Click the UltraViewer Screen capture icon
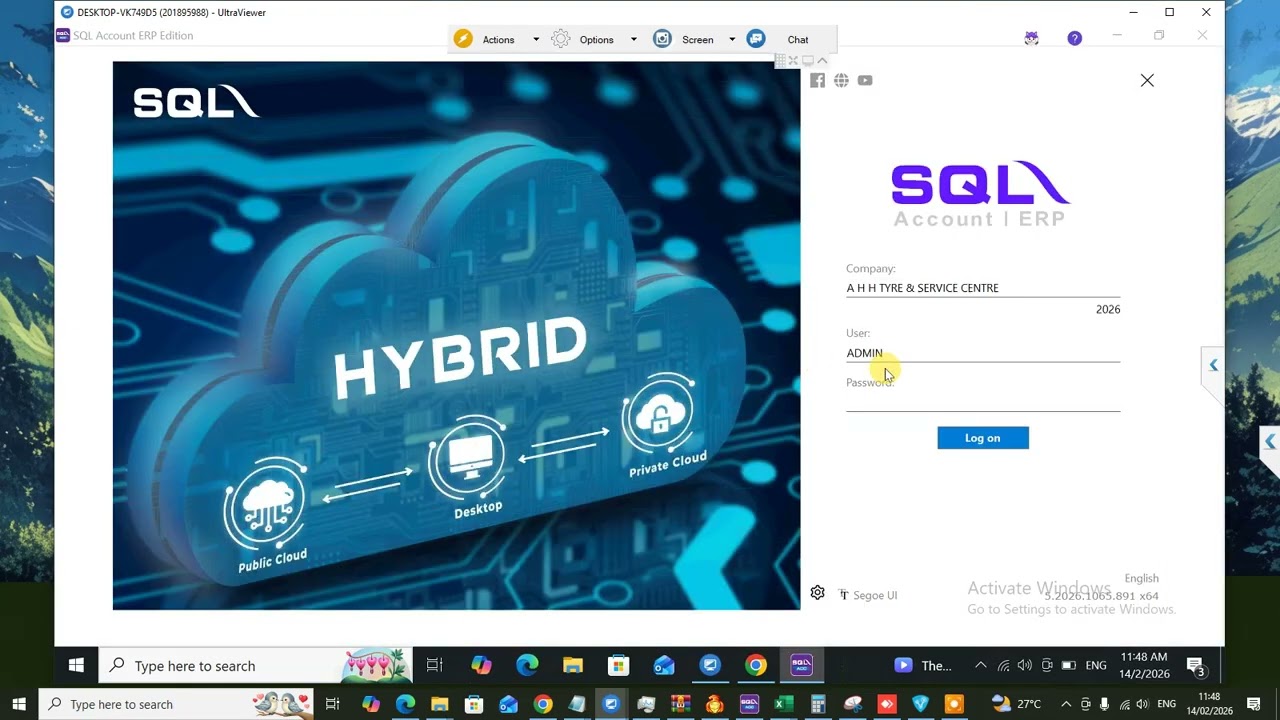Image resolution: width=1280 pixels, height=720 pixels. point(662,39)
